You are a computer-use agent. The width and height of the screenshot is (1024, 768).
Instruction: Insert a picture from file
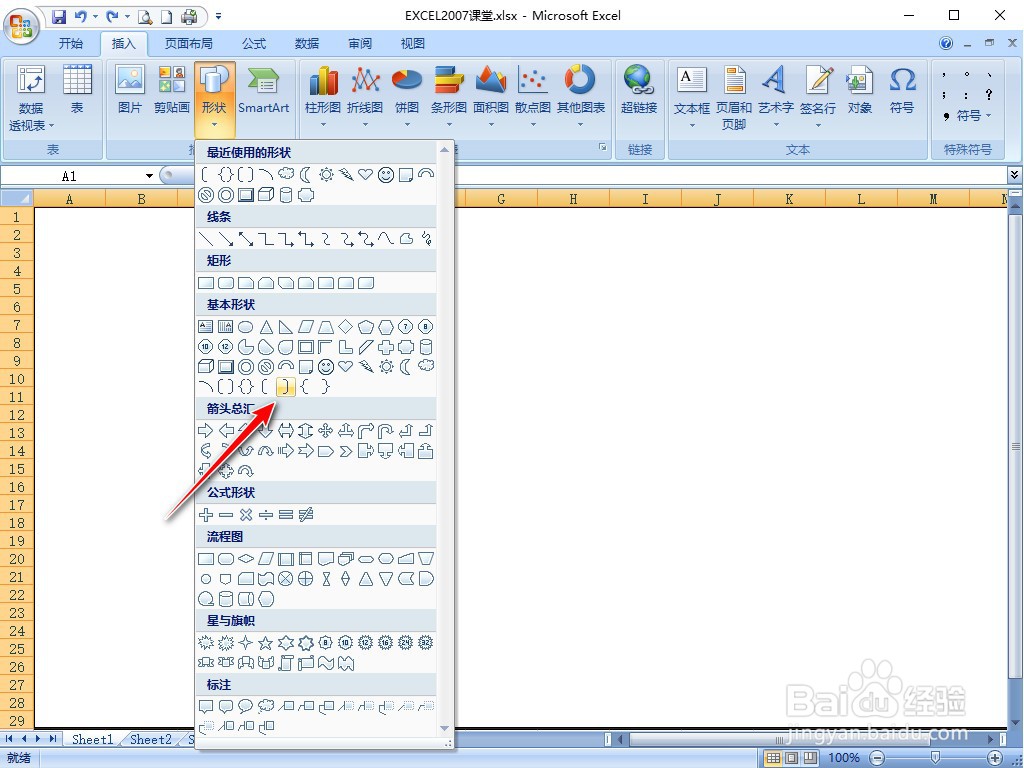click(129, 90)
